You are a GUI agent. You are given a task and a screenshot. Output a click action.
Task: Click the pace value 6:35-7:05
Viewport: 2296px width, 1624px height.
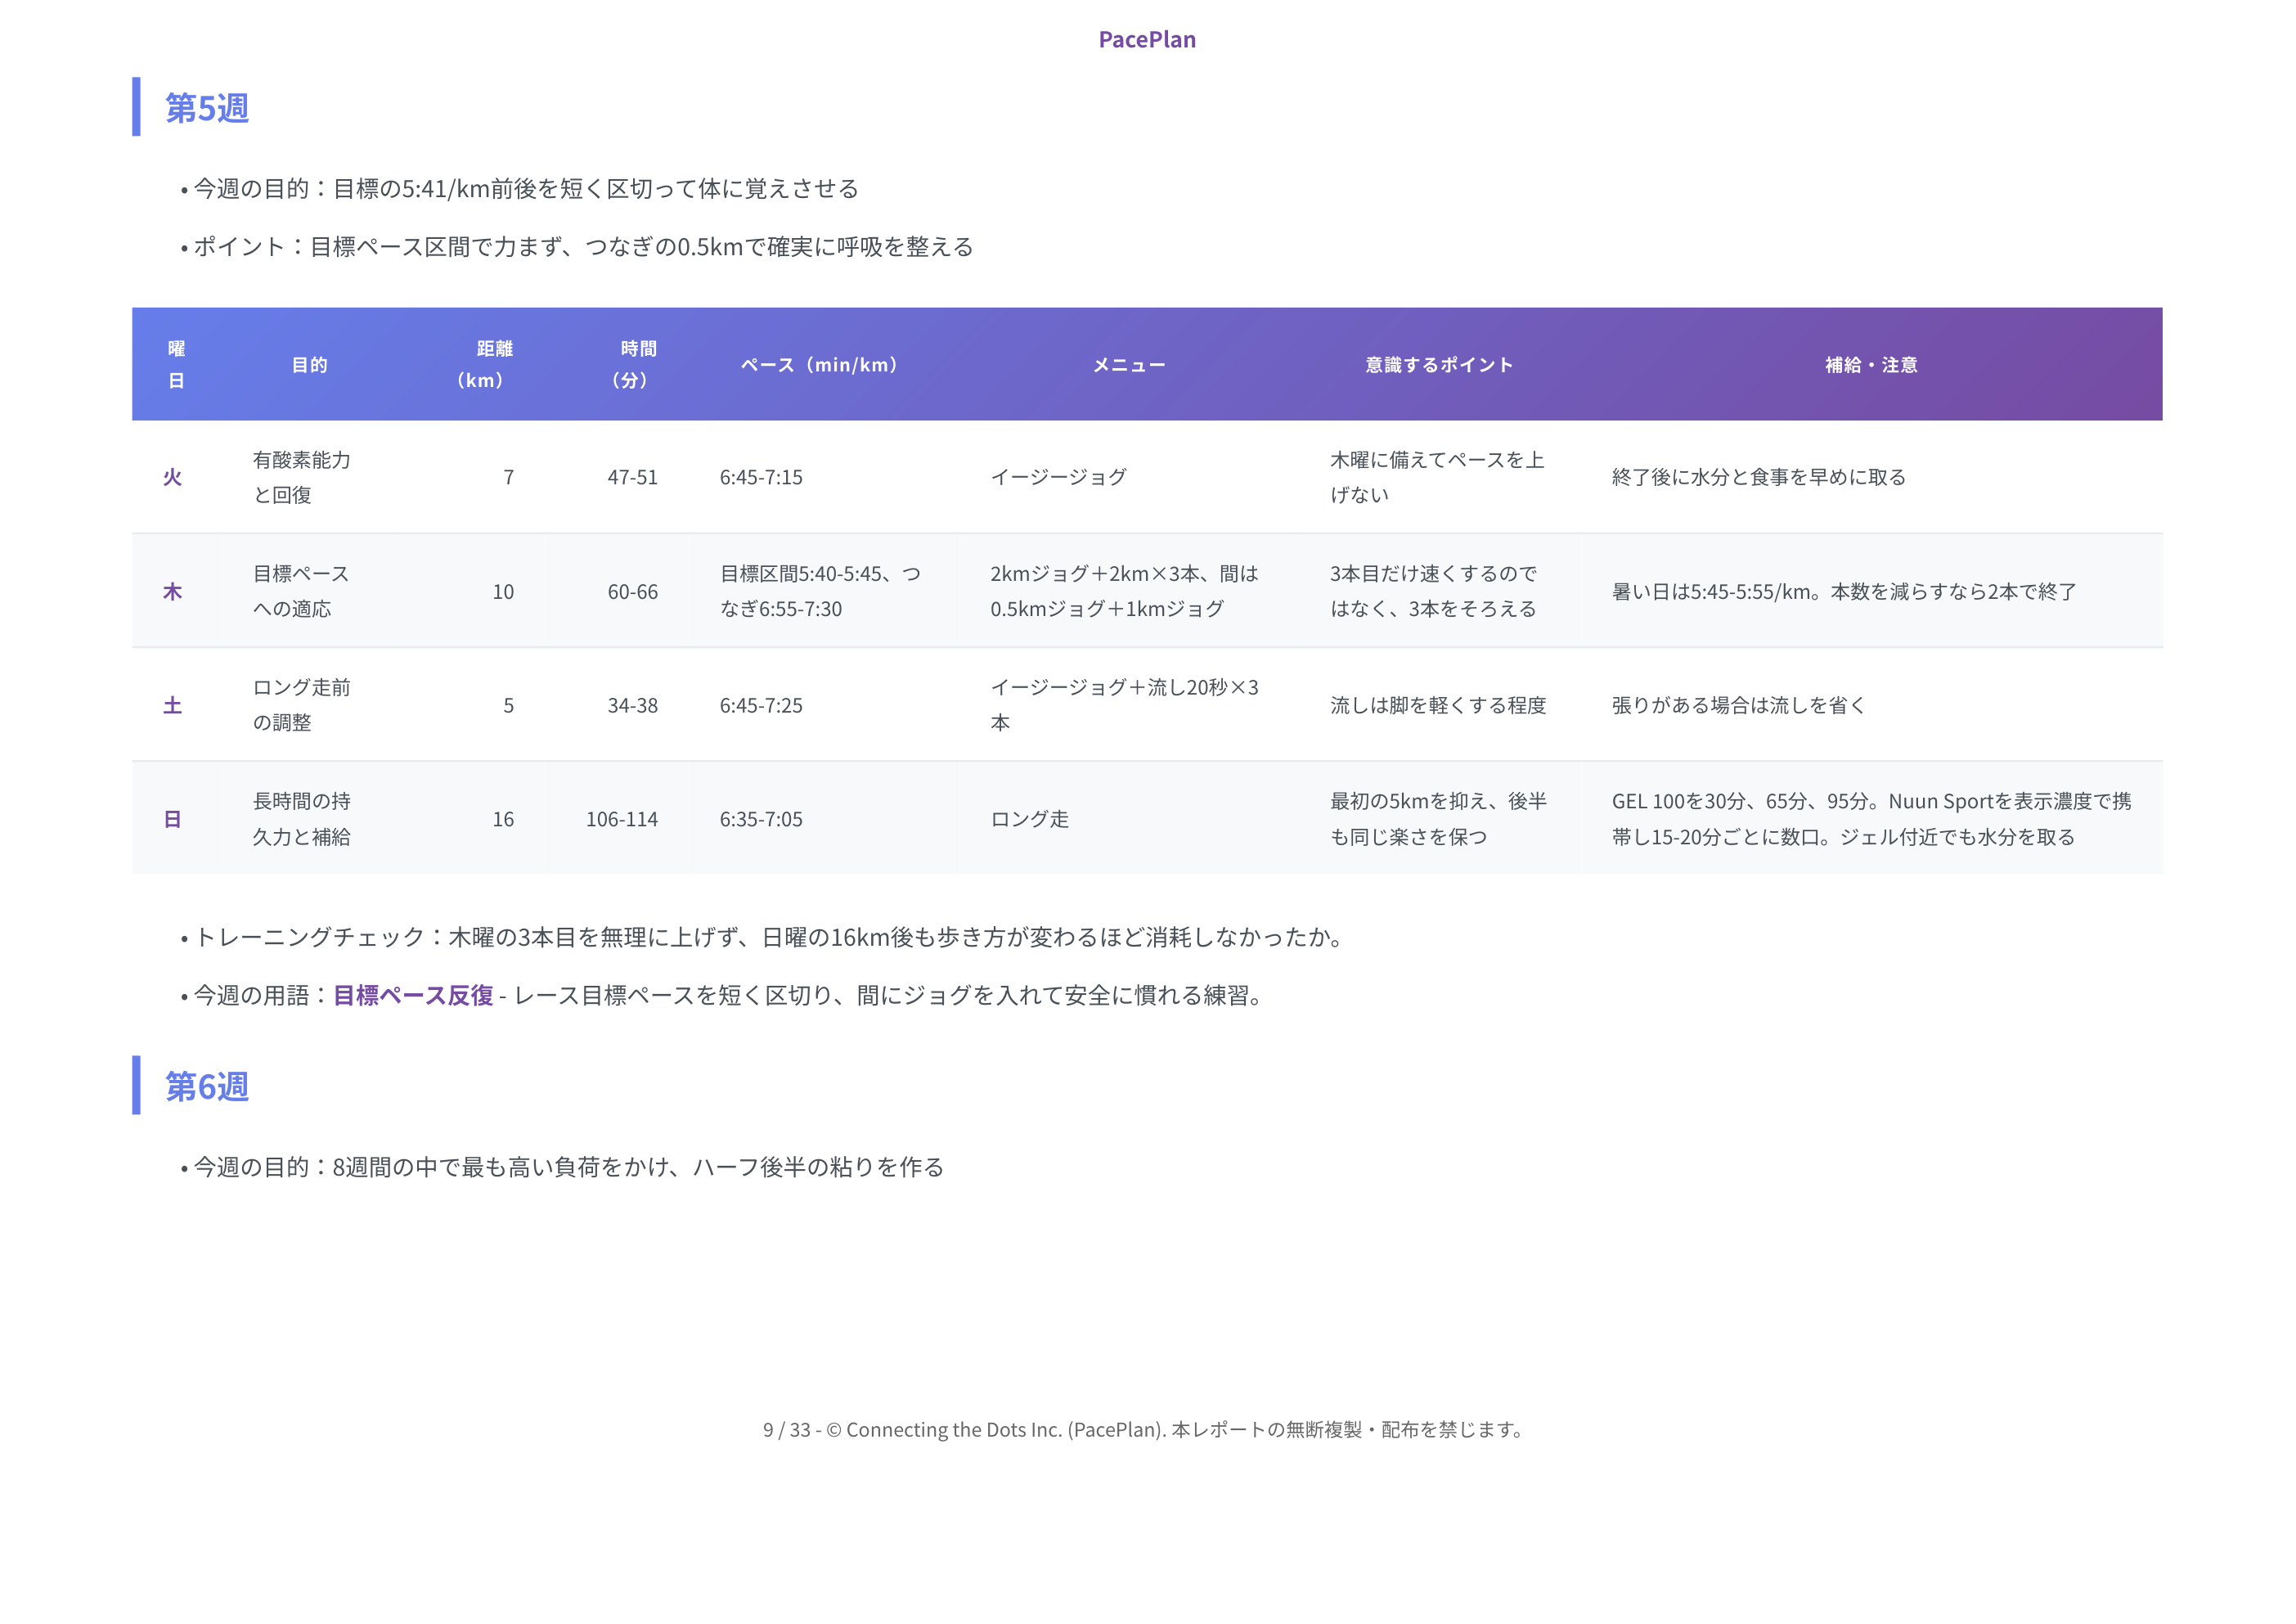tap(761, 819)
